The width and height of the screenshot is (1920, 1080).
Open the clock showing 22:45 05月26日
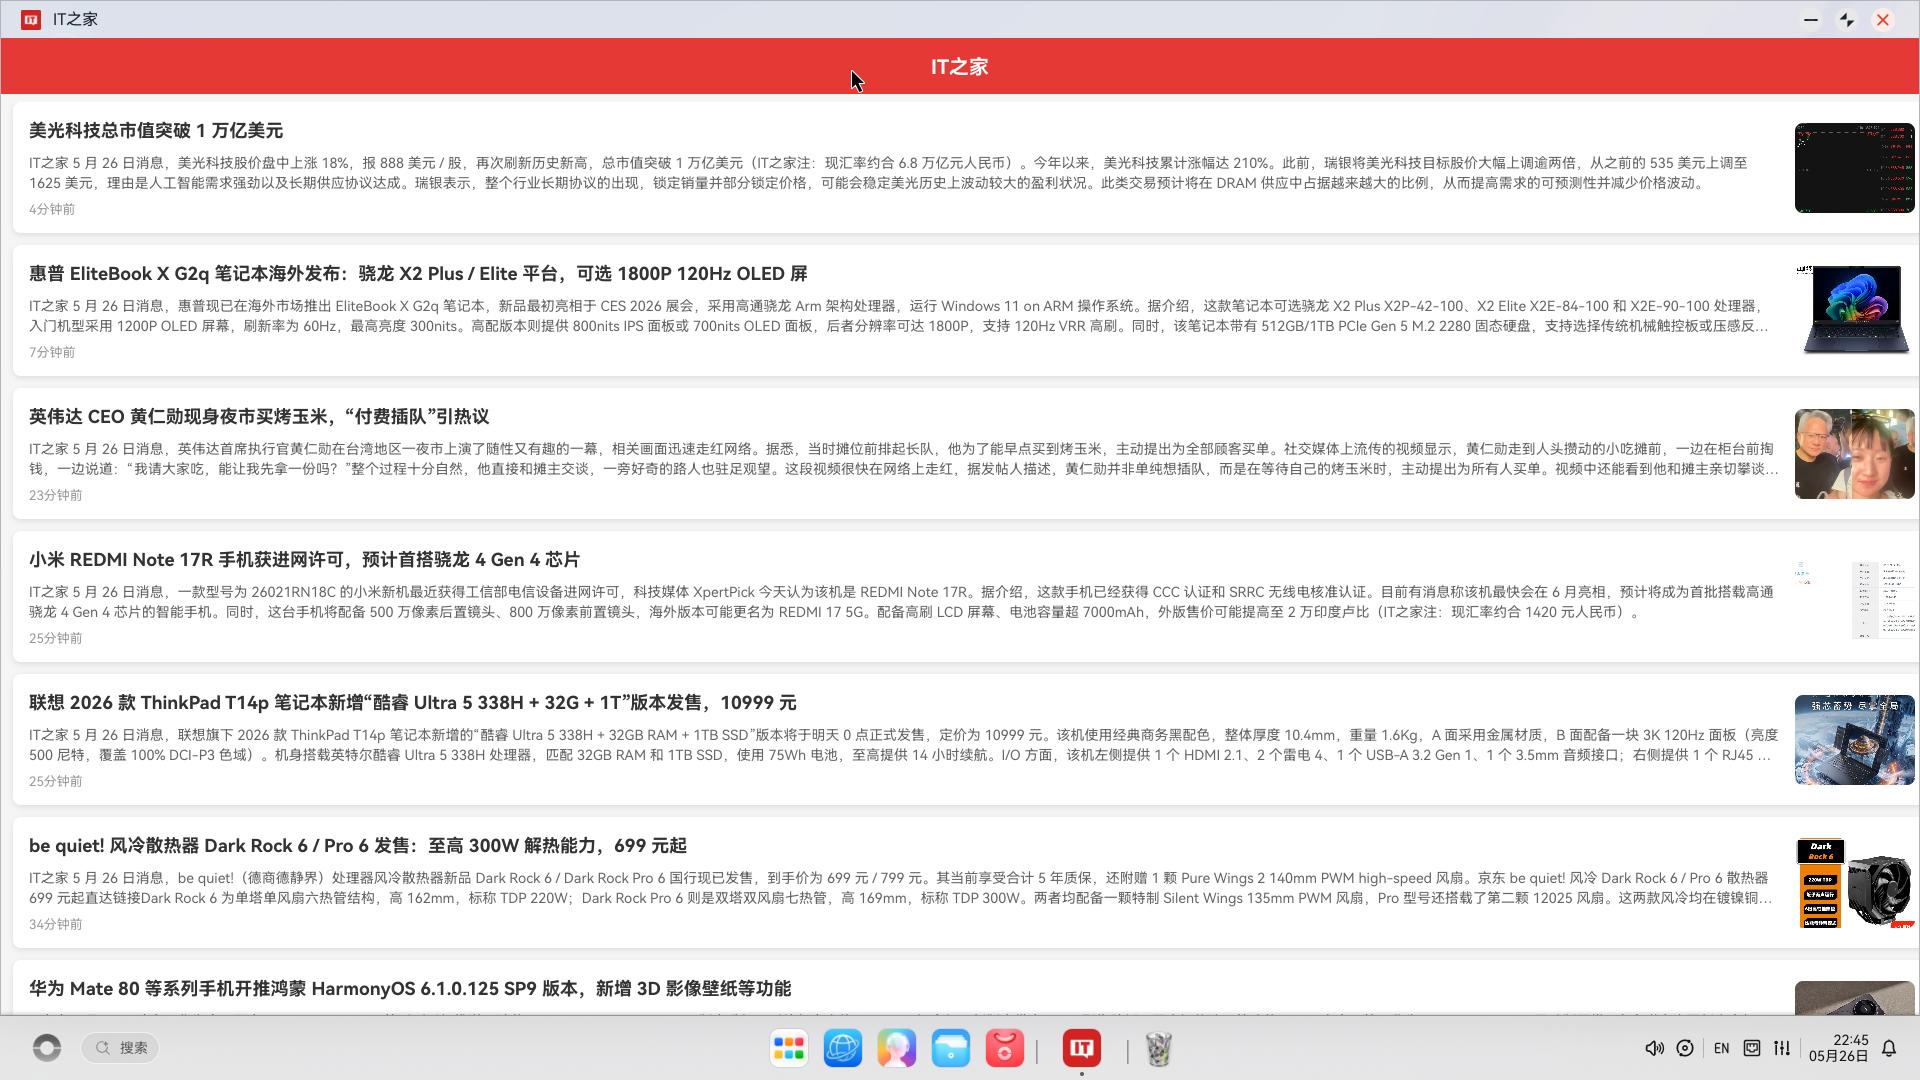point(1838,1048)
